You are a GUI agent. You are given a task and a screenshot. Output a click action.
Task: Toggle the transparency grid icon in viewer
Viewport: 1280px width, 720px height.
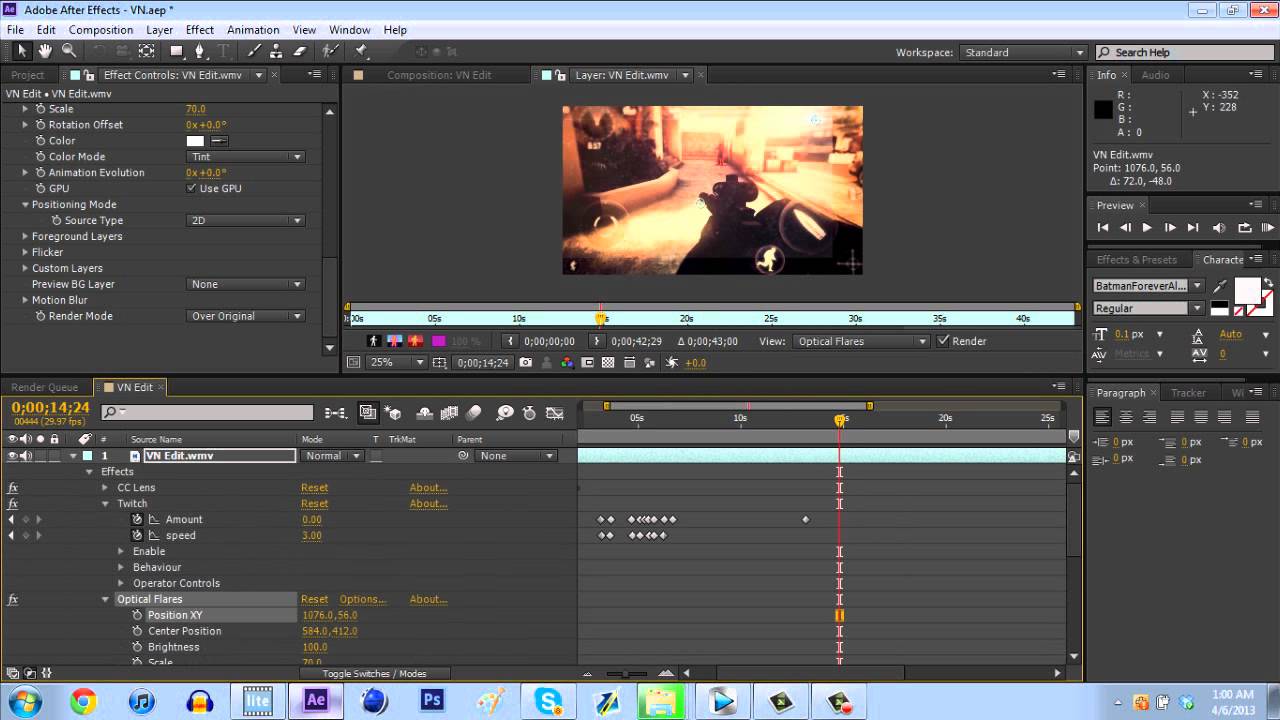(608, 363)
